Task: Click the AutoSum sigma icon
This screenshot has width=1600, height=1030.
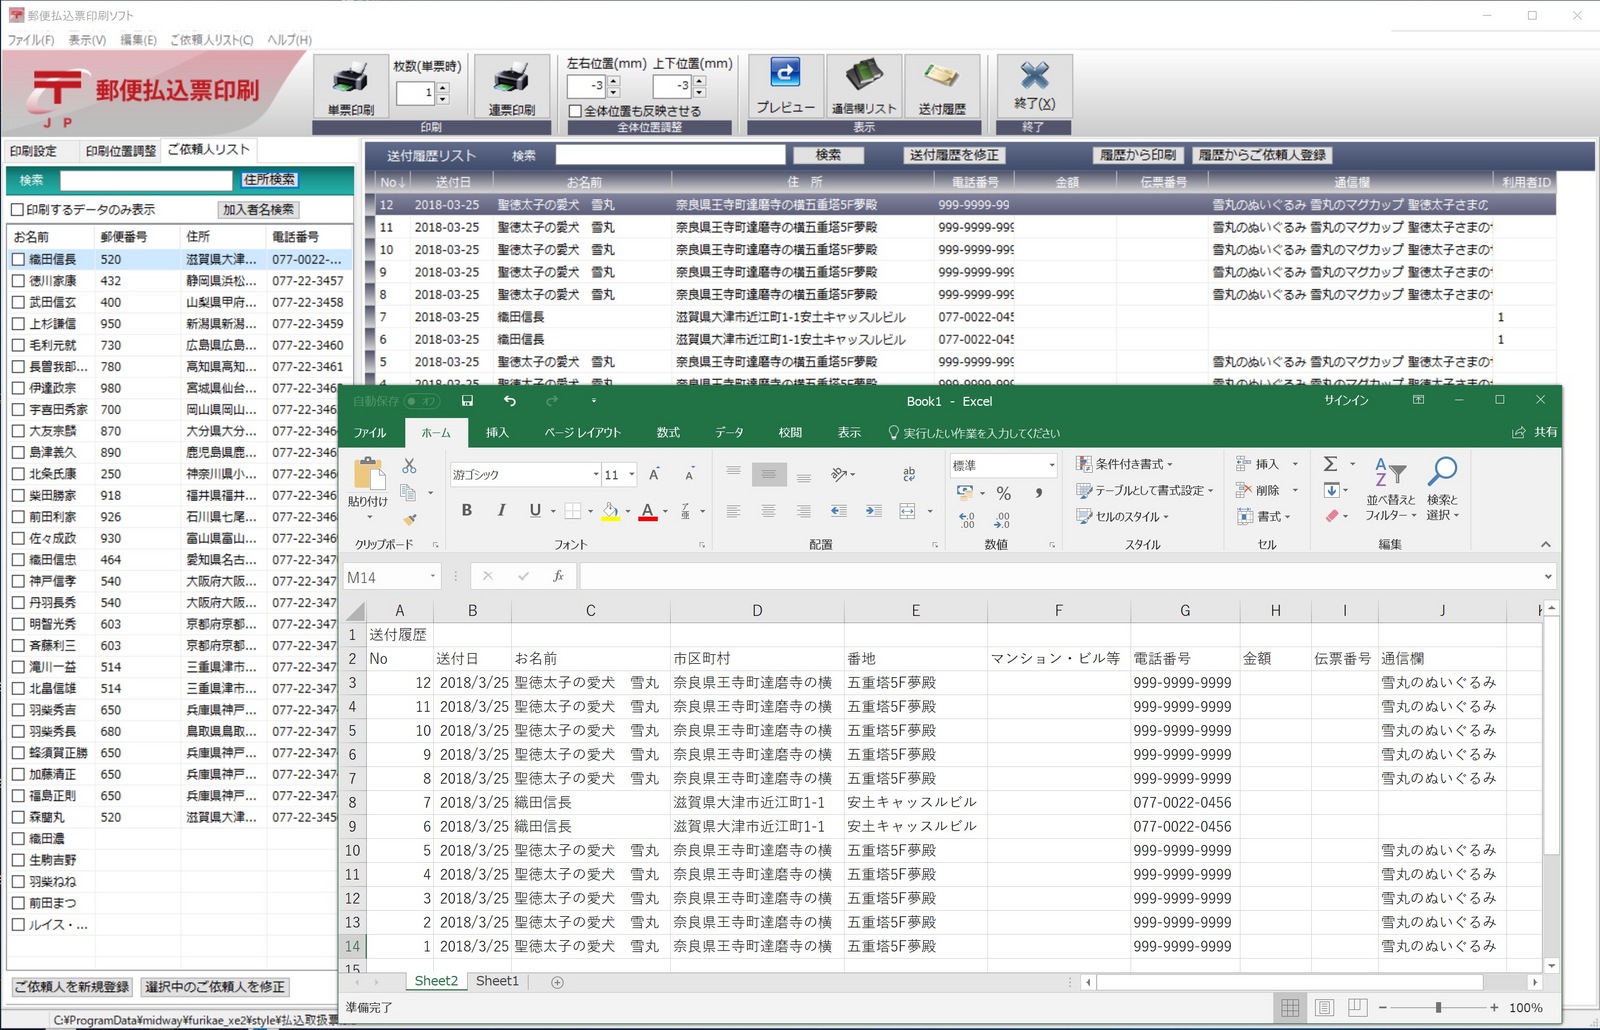Action: point(1330,464)
